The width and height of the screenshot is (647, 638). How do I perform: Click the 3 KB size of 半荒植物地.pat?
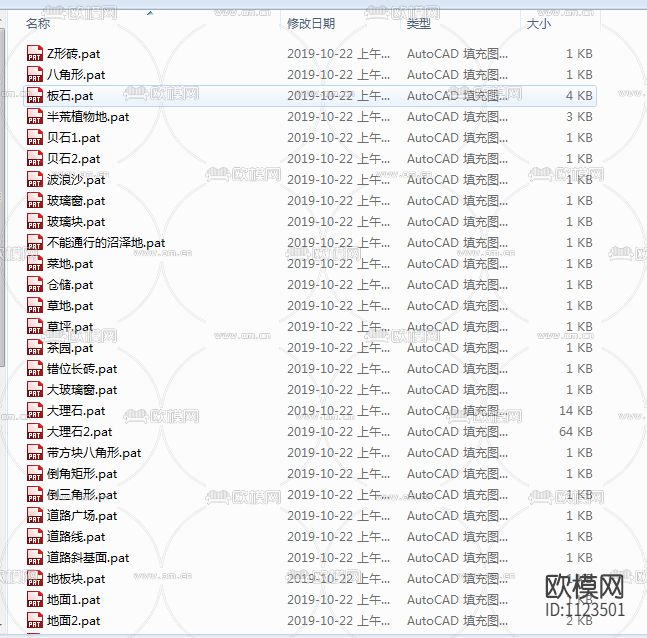(x=579, y=117)
